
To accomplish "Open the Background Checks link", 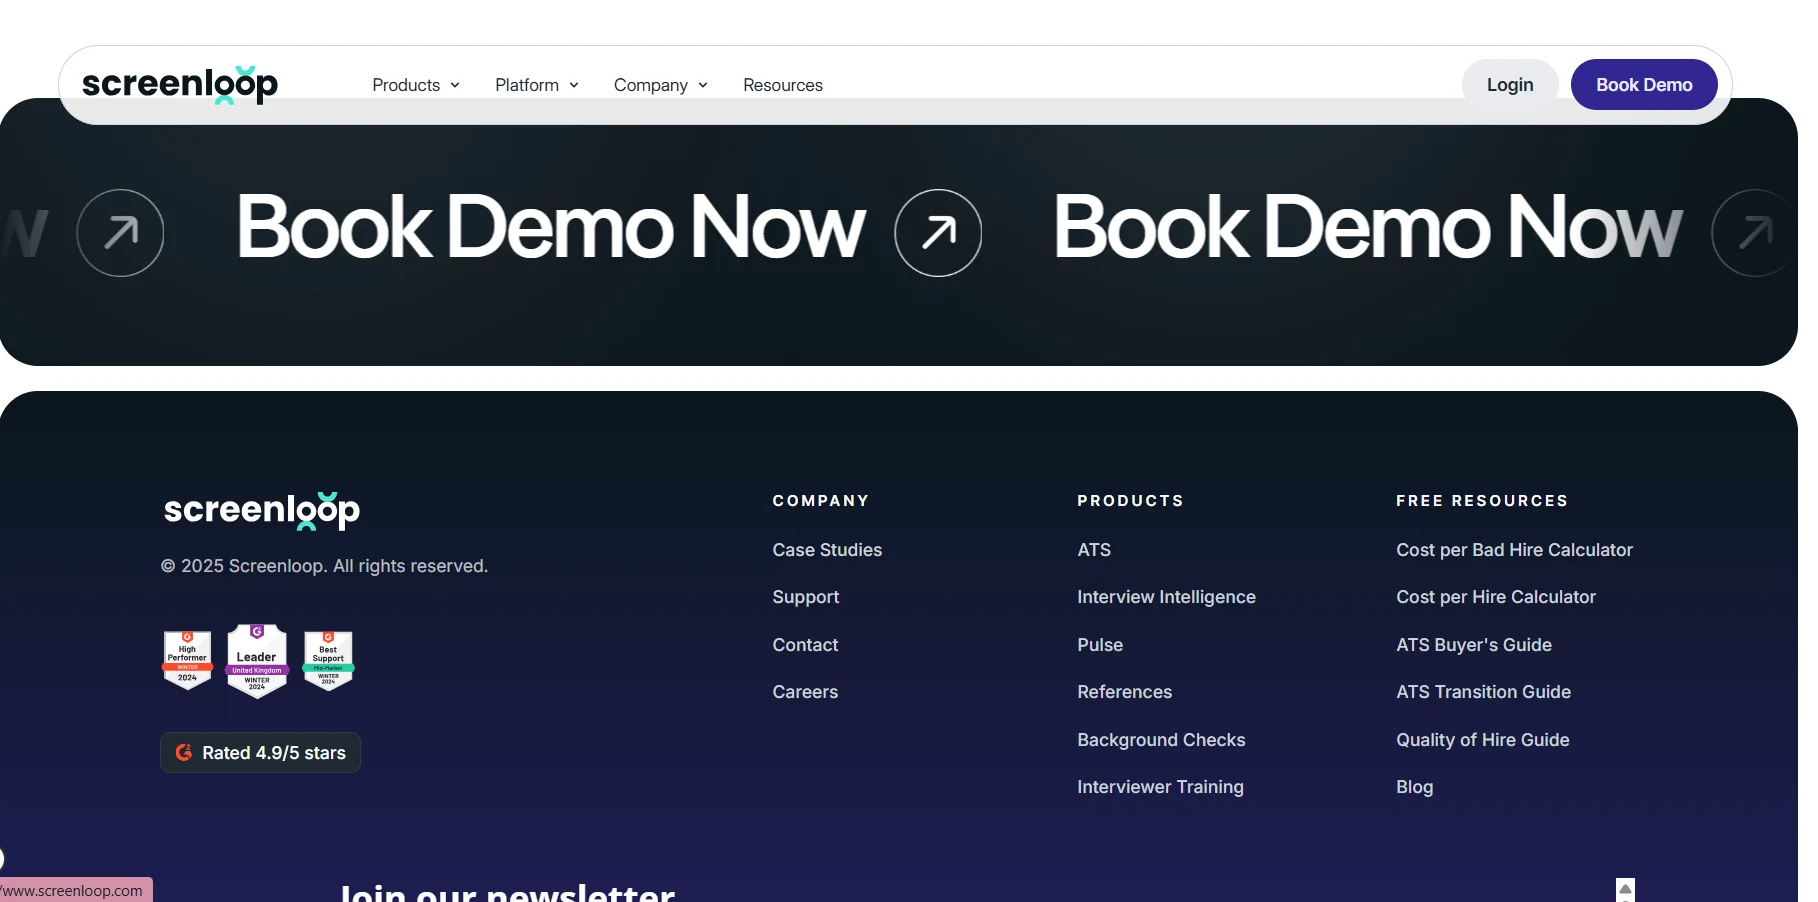I will tap(1161, 740).
